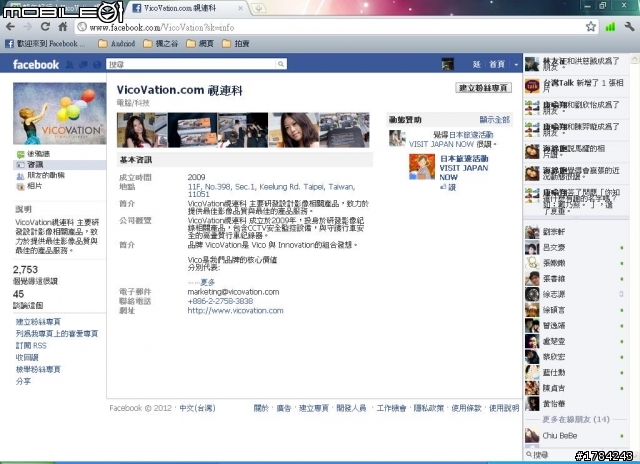Click the Subscribe via RSS link
Screen dimensions: 640x464
31,345
